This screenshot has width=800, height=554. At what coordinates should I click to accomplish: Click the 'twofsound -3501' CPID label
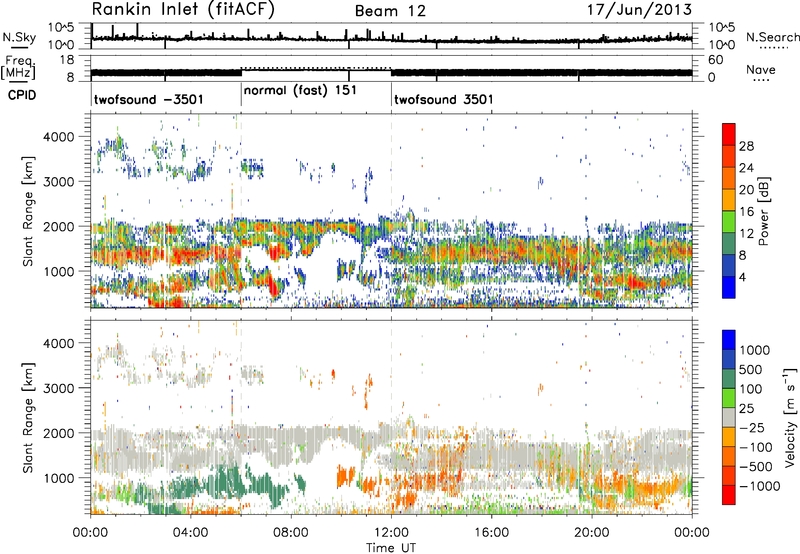148,99
